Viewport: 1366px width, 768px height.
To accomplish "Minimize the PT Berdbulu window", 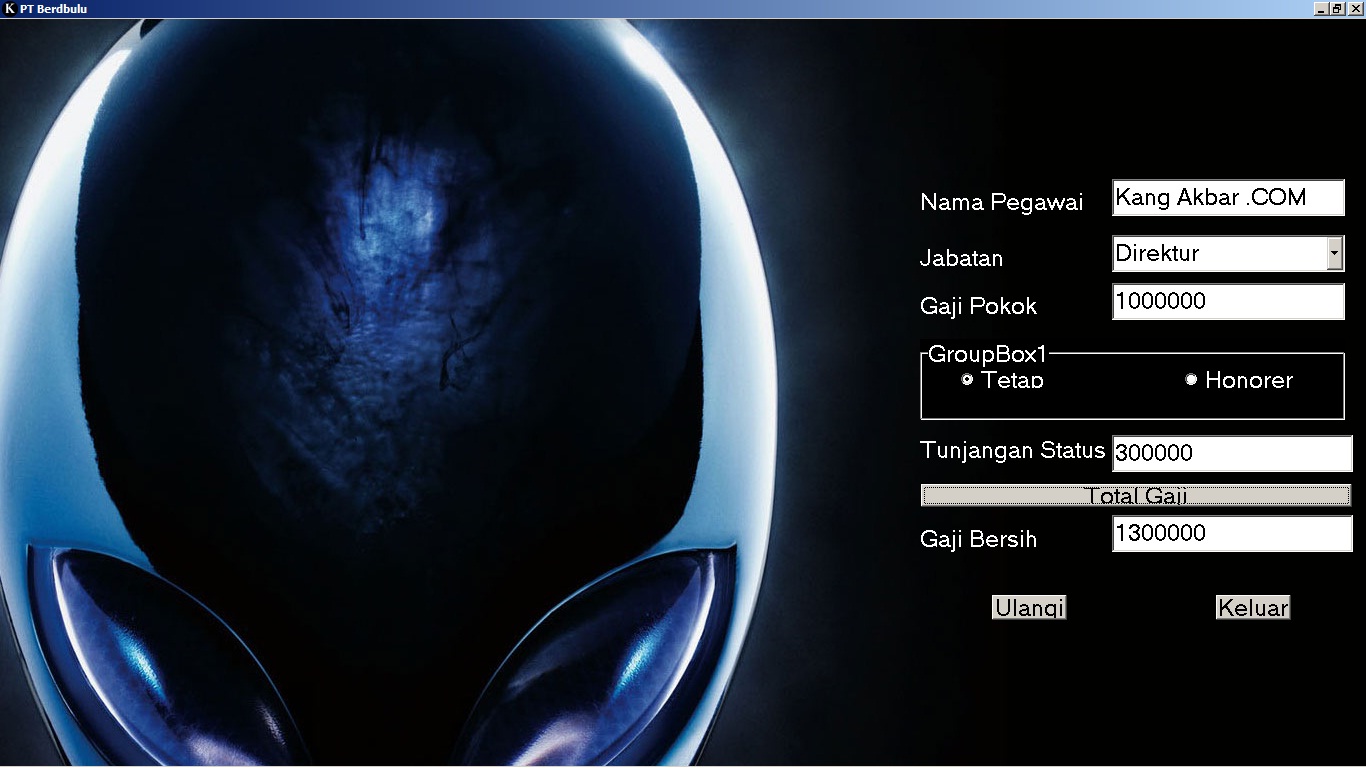I will pyautogui.click(x=1322, y=8).
